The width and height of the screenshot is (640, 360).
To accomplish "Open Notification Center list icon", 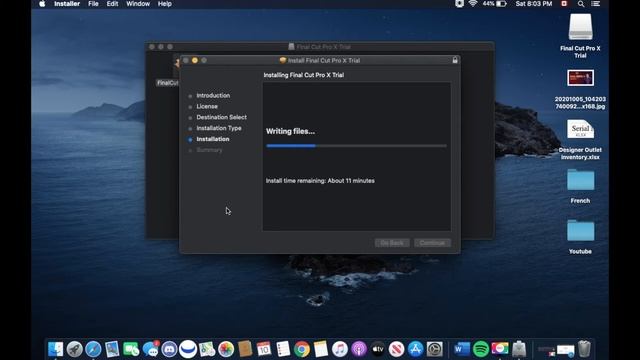I will (x=596, y=4).
